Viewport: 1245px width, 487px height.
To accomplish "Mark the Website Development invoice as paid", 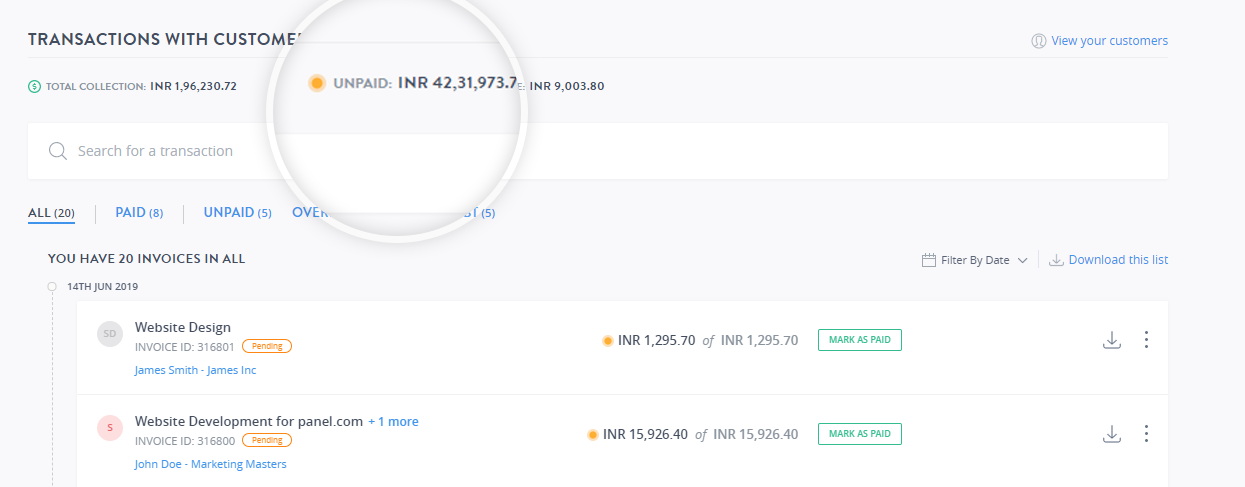I will [x=860, y=434].
